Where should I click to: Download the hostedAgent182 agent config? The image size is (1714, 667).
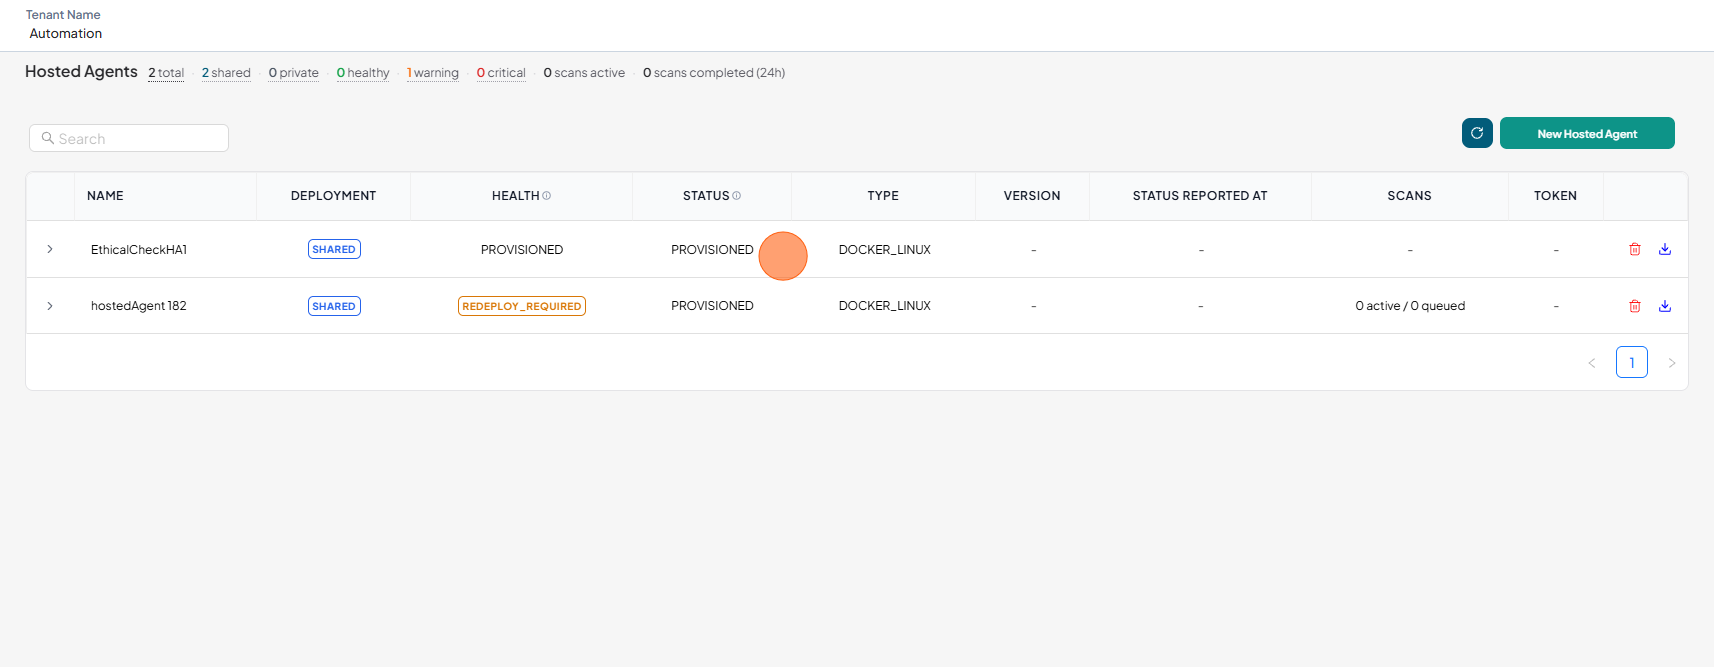tap(1665, 306)
